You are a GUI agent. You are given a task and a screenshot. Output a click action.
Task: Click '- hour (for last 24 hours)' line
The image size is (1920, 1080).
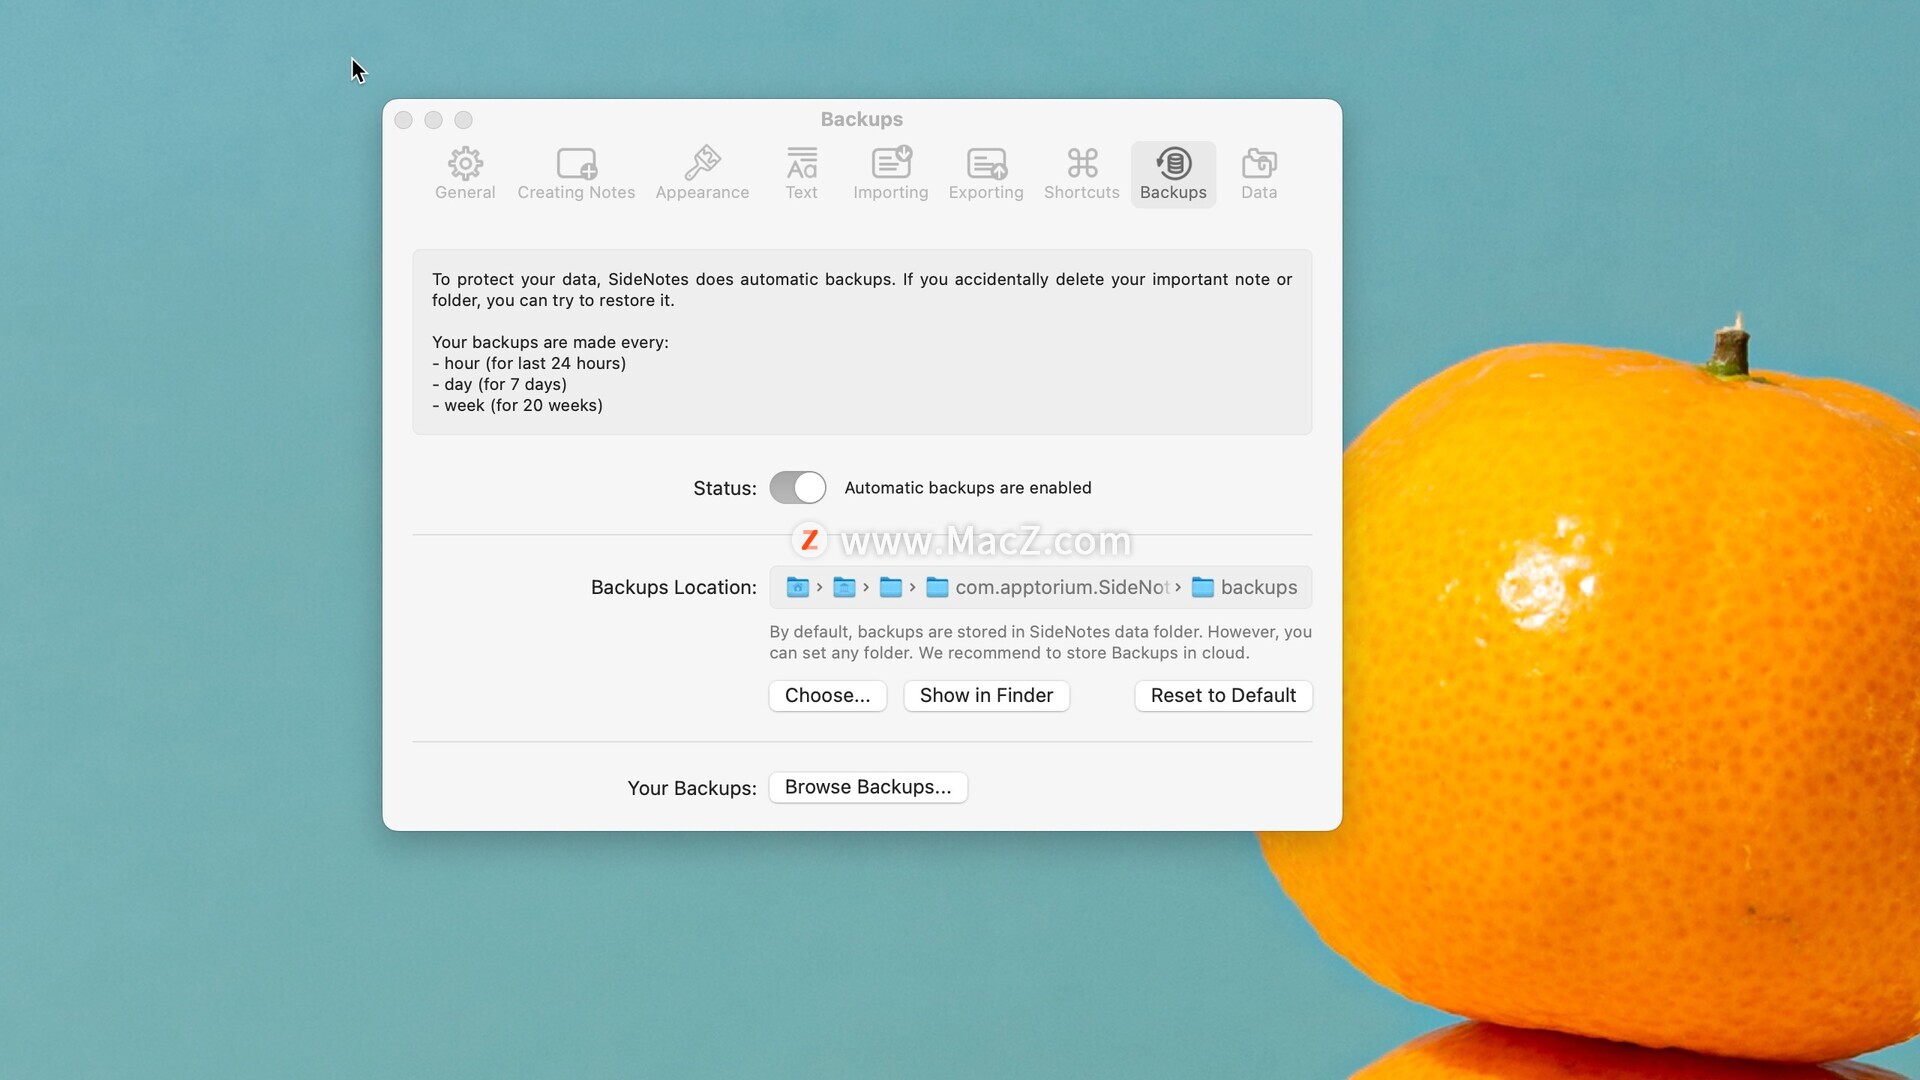pos(529,363)
